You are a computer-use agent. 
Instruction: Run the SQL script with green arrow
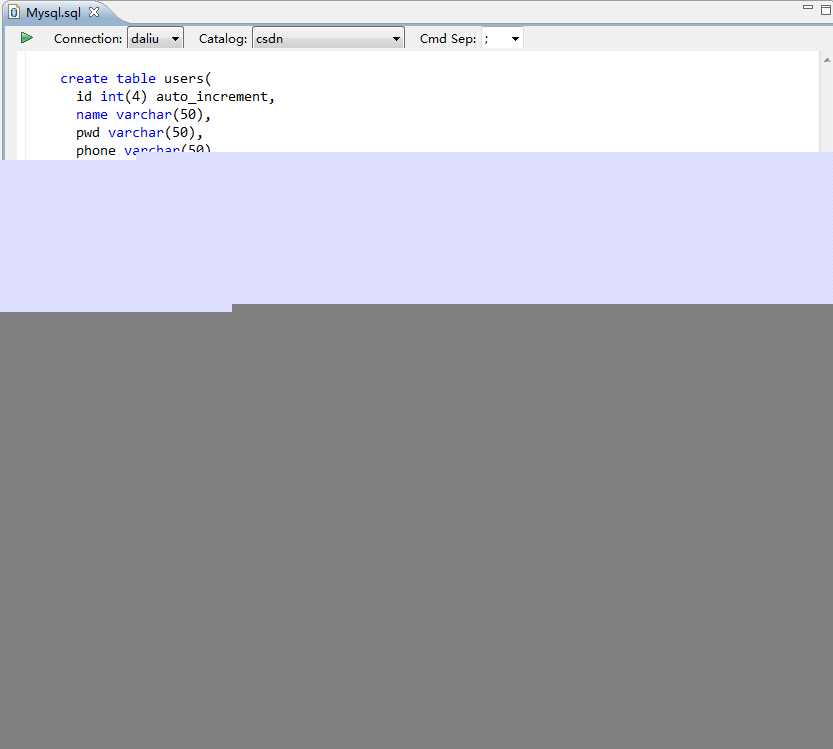(x=27, y=38)
